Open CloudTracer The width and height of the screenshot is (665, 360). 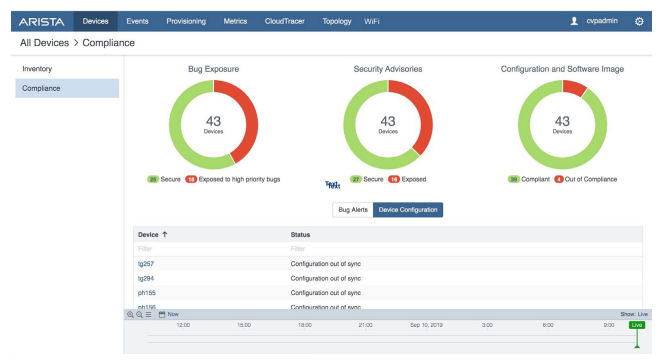(285, 21)
